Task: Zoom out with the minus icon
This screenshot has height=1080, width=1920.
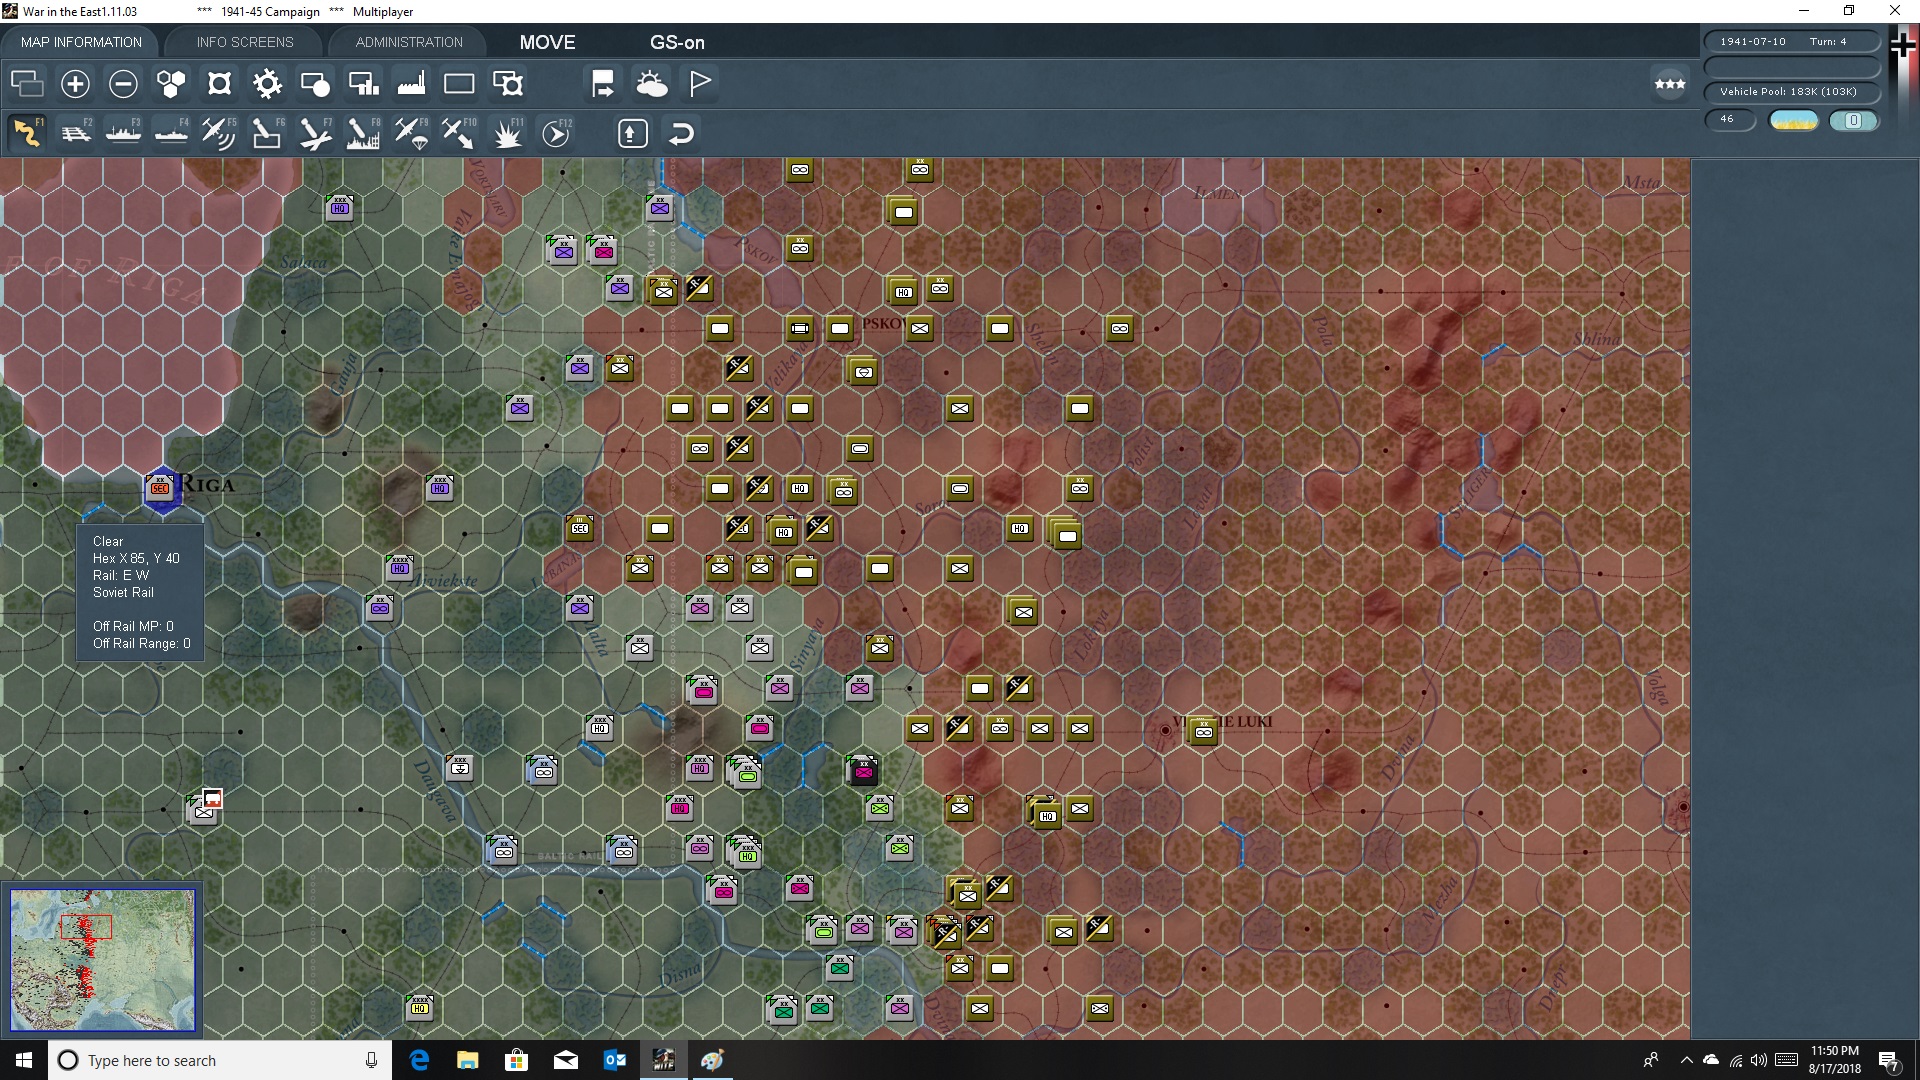Action: [123, 84]
